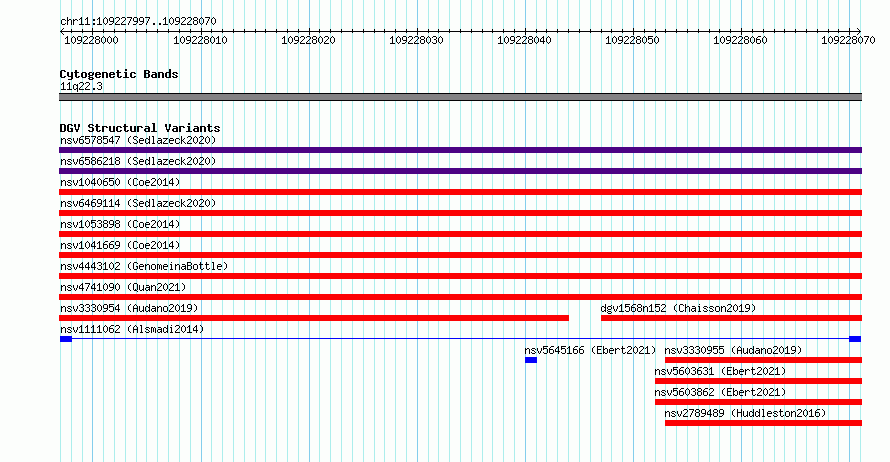Open the dgv1568n152 (Chaisson2019) label

678,308
